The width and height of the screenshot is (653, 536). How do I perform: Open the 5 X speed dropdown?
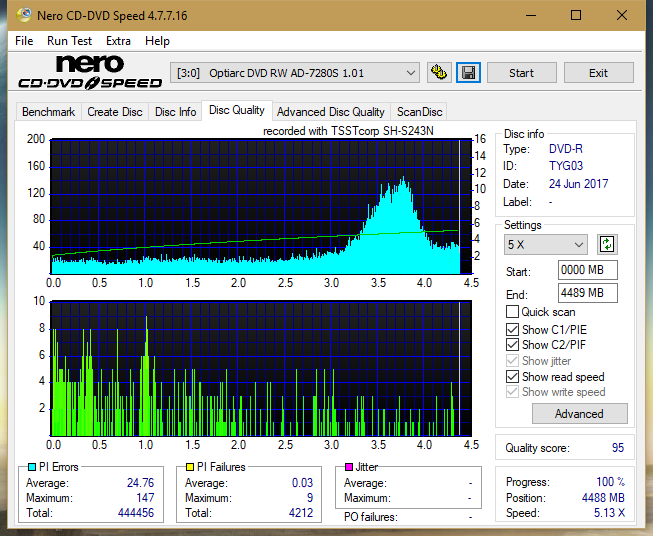coord(546,244)
